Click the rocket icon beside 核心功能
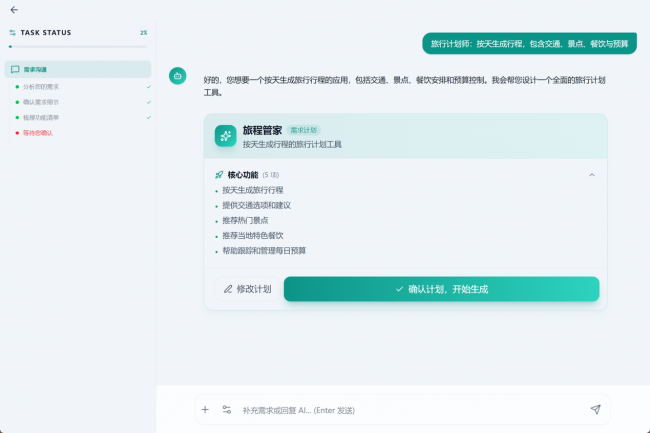Image resolution: width=650 pixels, height=433 pixels. point(218,175)
